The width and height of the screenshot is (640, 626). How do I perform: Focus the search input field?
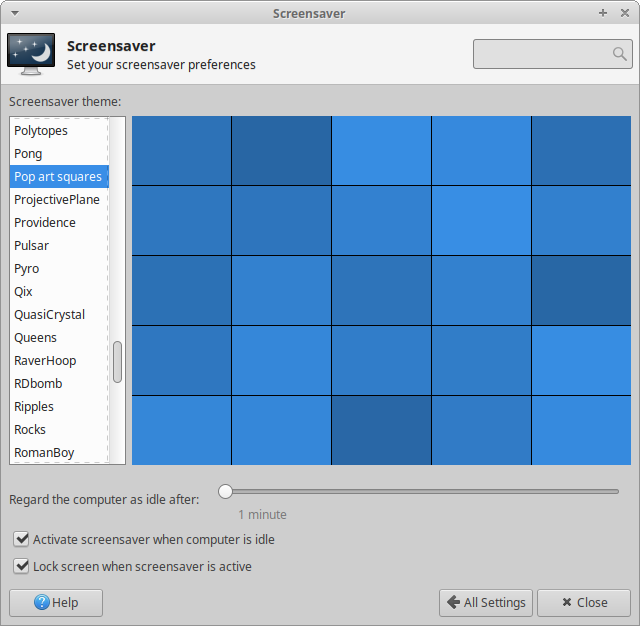point(553,54)
